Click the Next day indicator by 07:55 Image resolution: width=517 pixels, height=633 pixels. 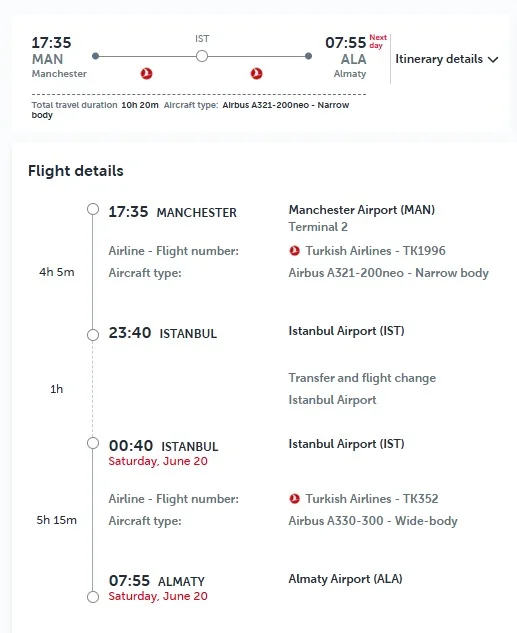point(378,41)
